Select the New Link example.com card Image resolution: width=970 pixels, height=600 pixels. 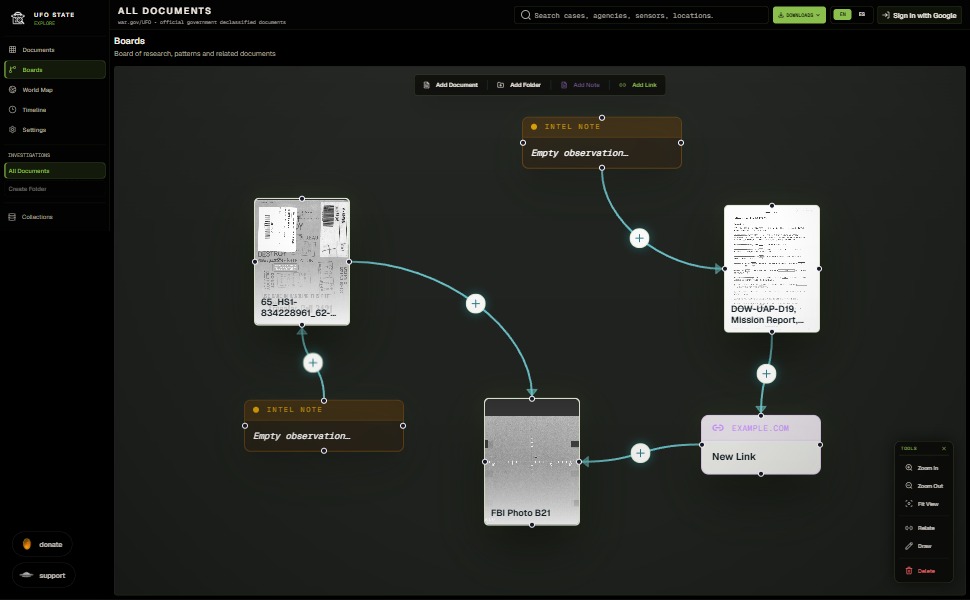click(761, 445)
